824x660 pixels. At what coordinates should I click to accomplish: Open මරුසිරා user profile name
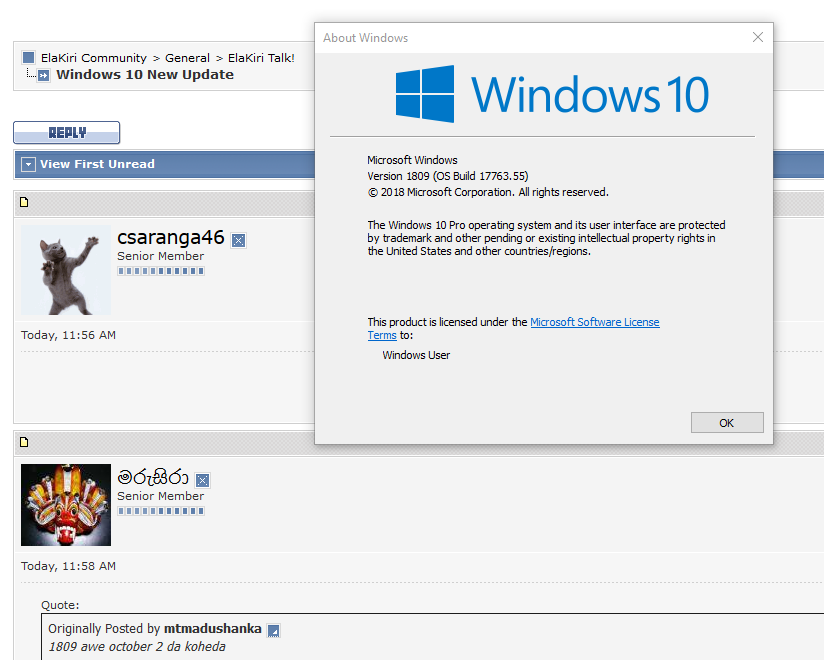pyautogui.click(x=153, y=477)
